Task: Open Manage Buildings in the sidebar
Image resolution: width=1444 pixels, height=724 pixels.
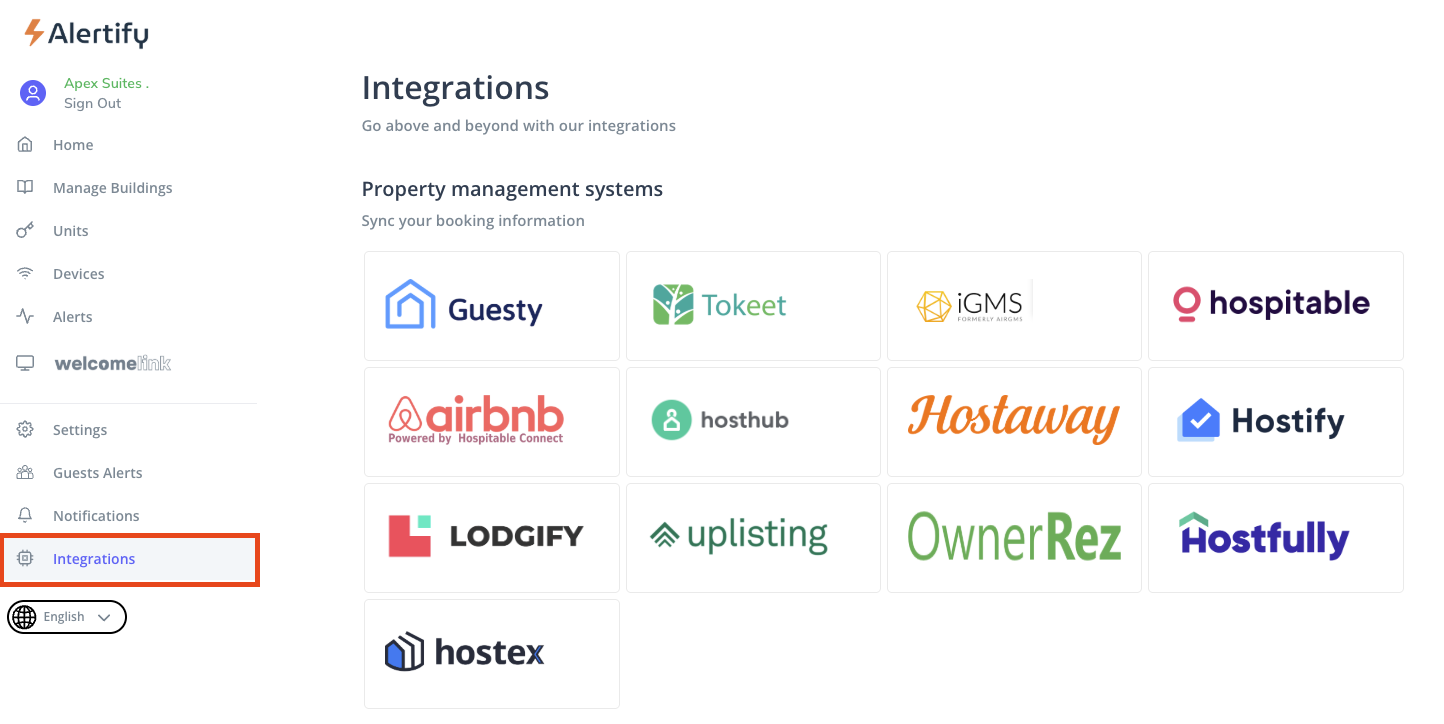Action: [112, 188]
